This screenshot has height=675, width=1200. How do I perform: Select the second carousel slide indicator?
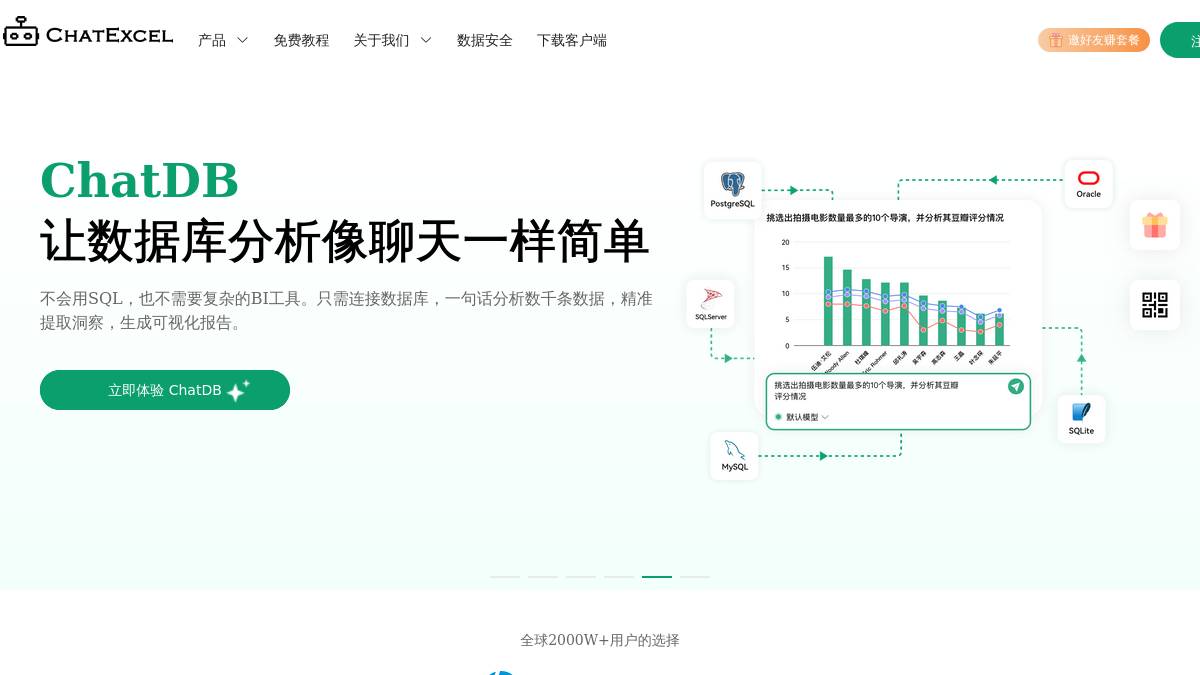click(543, 577)
